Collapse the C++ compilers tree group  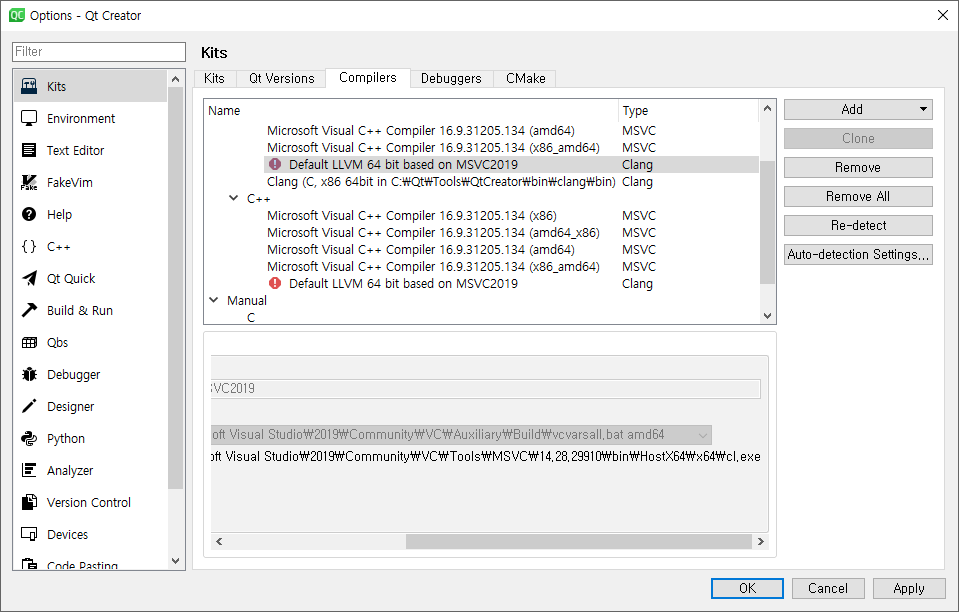point(234,199)
